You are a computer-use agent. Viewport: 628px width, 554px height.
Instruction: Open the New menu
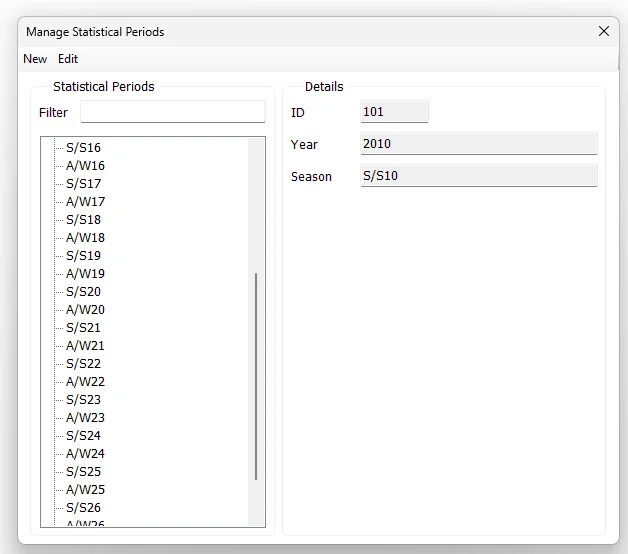tap(35, 59)
